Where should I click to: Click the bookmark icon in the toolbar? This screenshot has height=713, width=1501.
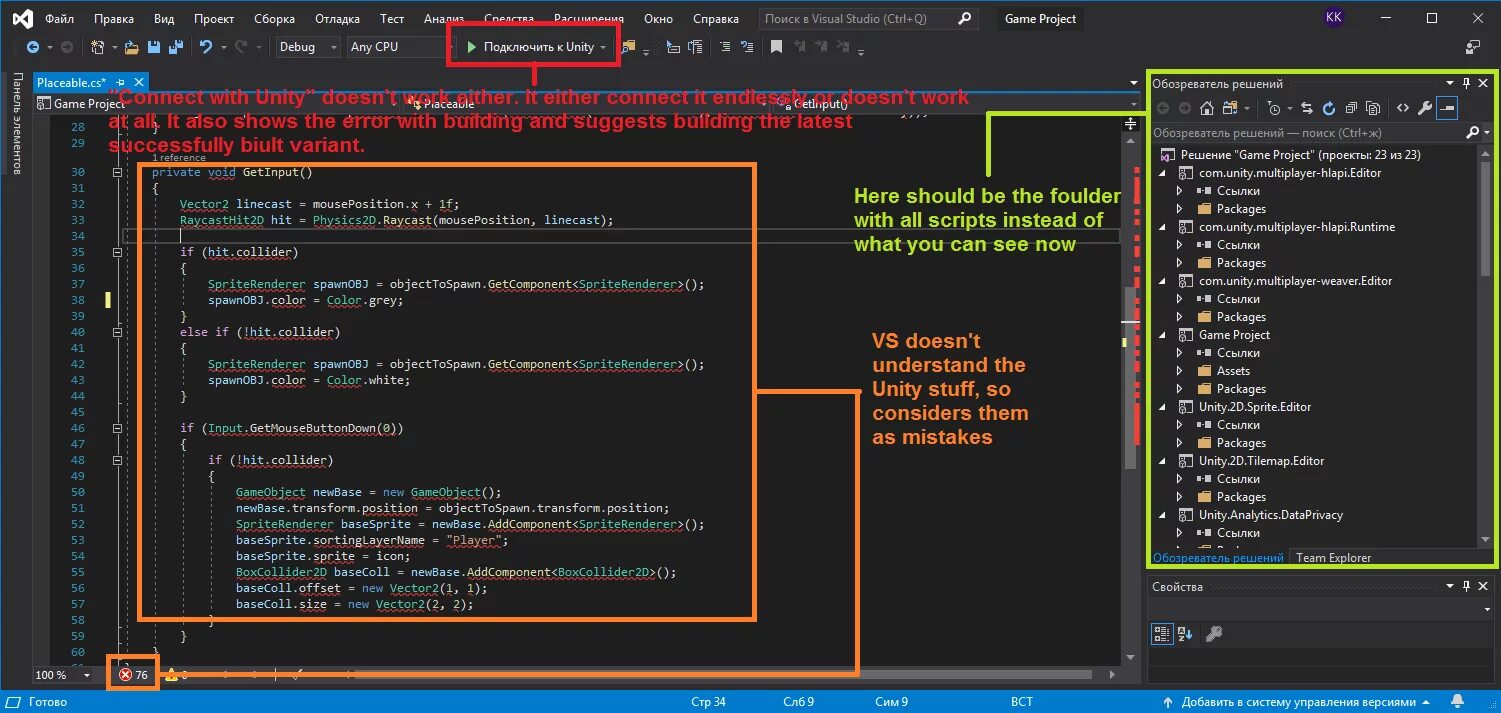click(776, 47)
